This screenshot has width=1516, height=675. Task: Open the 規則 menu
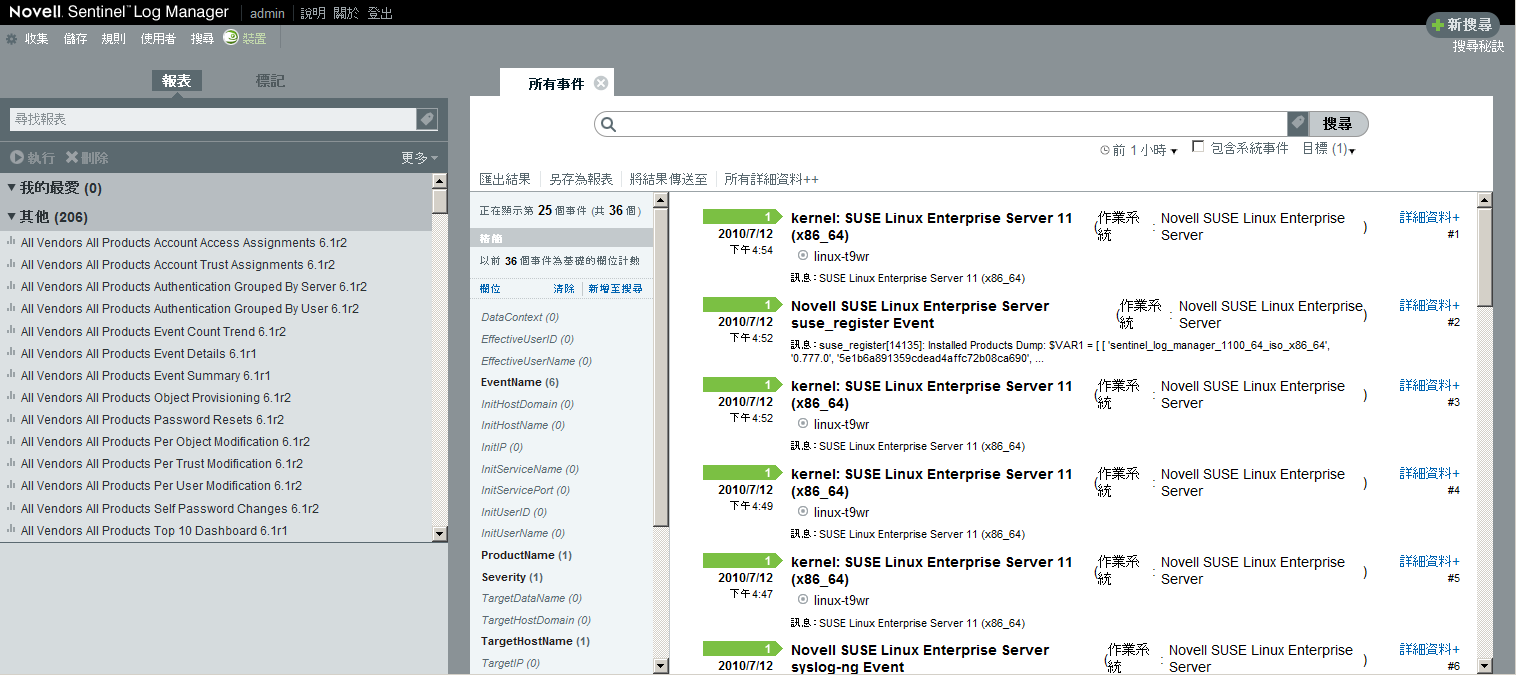(x=113, y=39)
